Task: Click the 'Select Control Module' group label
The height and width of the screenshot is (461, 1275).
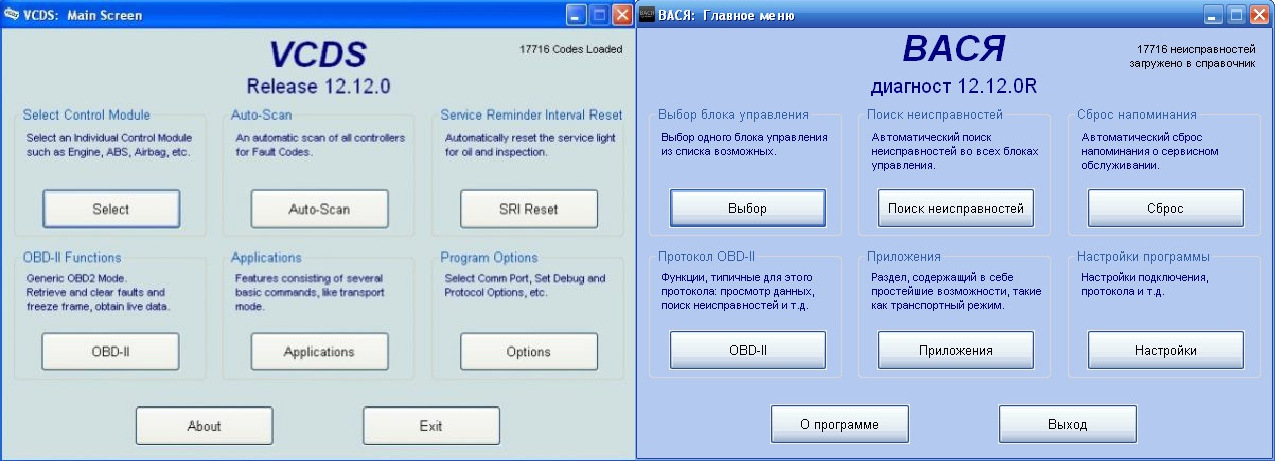Action: 86,115
